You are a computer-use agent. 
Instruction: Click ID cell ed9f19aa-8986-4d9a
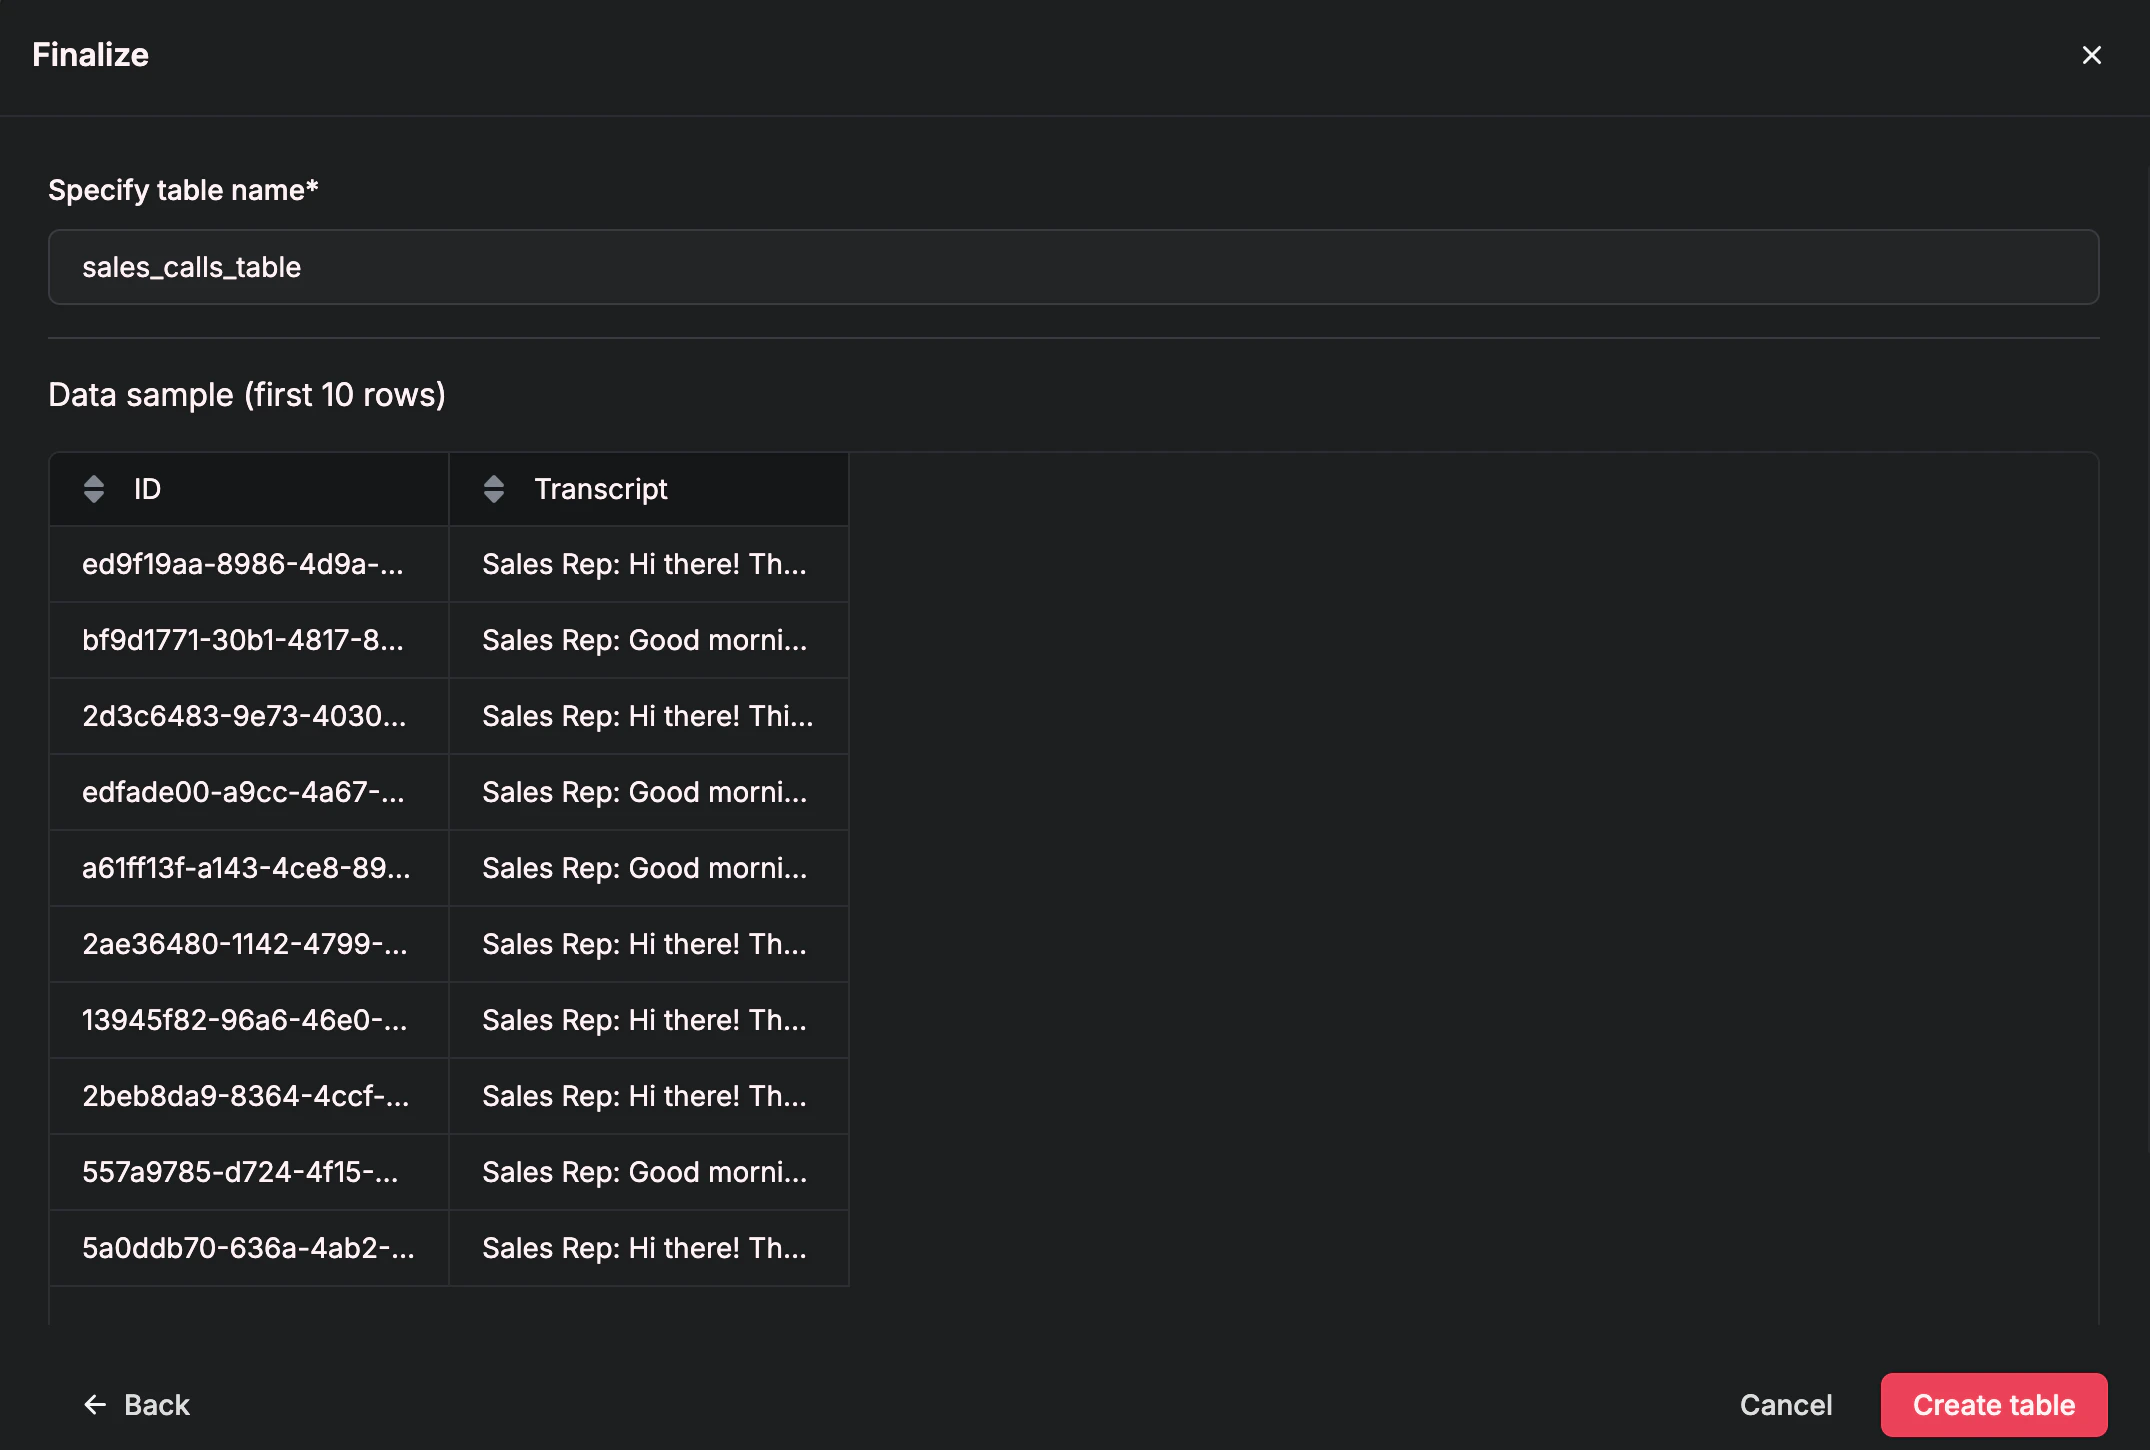pyautogui.click(x=243, y=564)
